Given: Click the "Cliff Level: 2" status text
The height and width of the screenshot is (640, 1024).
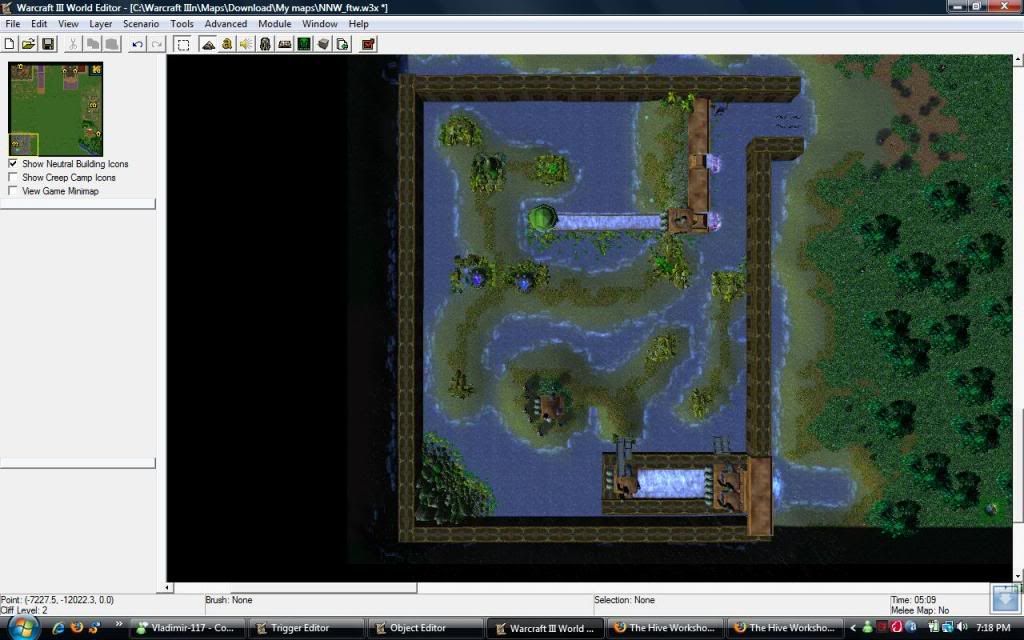Looking at the screenshot, I should pos(24,610).
